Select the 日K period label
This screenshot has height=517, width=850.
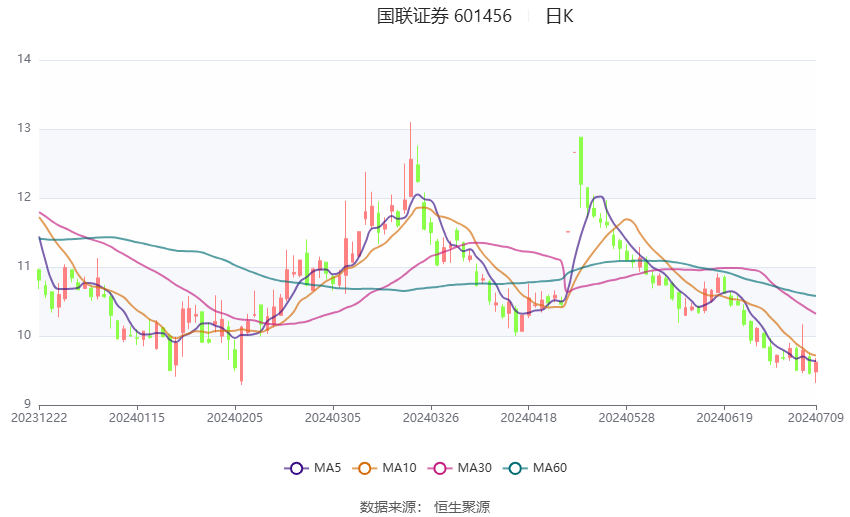[559, 16]
